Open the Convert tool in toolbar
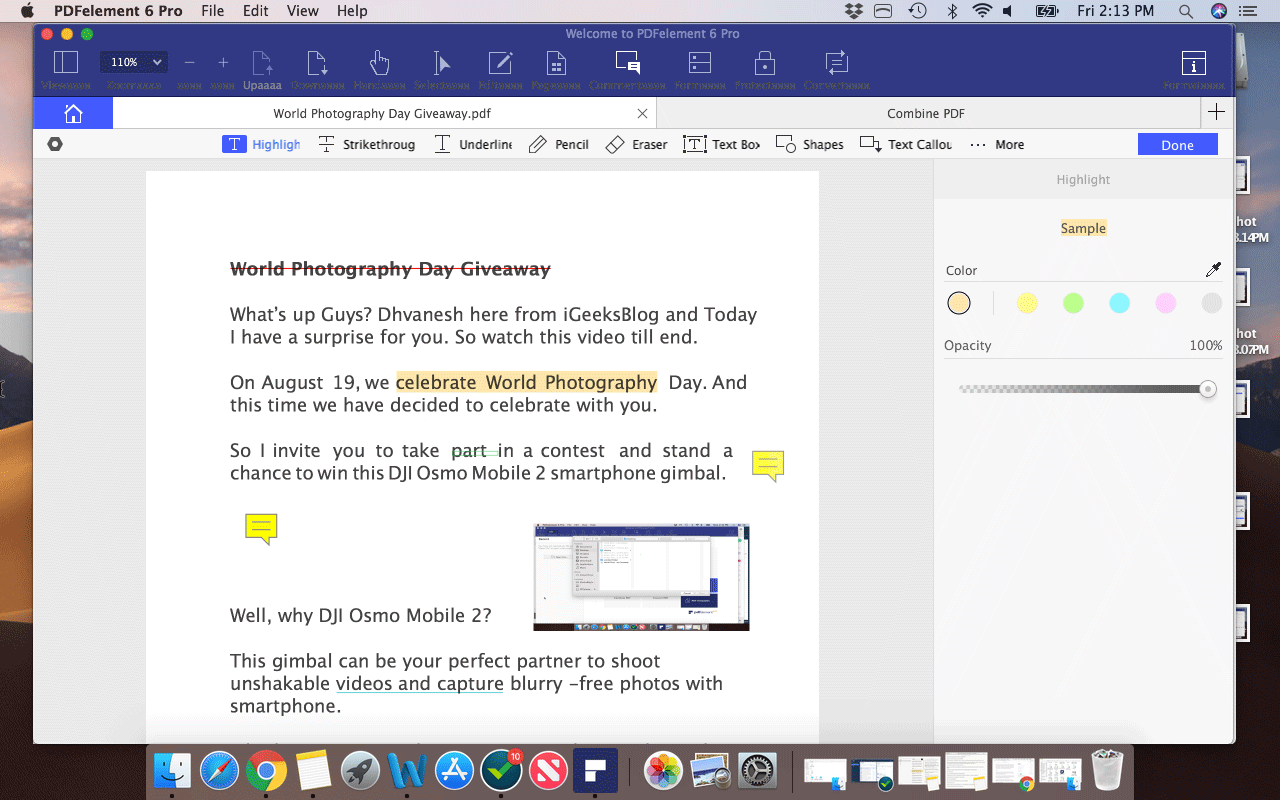The image size is (1280, 800). coord(837,63)
